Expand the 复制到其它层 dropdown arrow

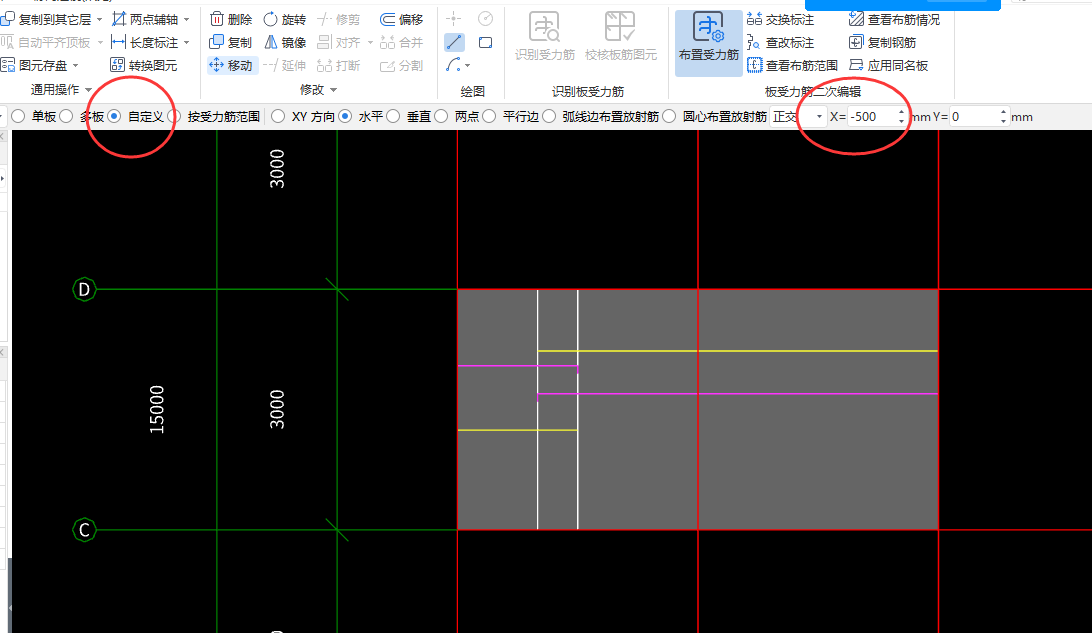coord(99,19)
